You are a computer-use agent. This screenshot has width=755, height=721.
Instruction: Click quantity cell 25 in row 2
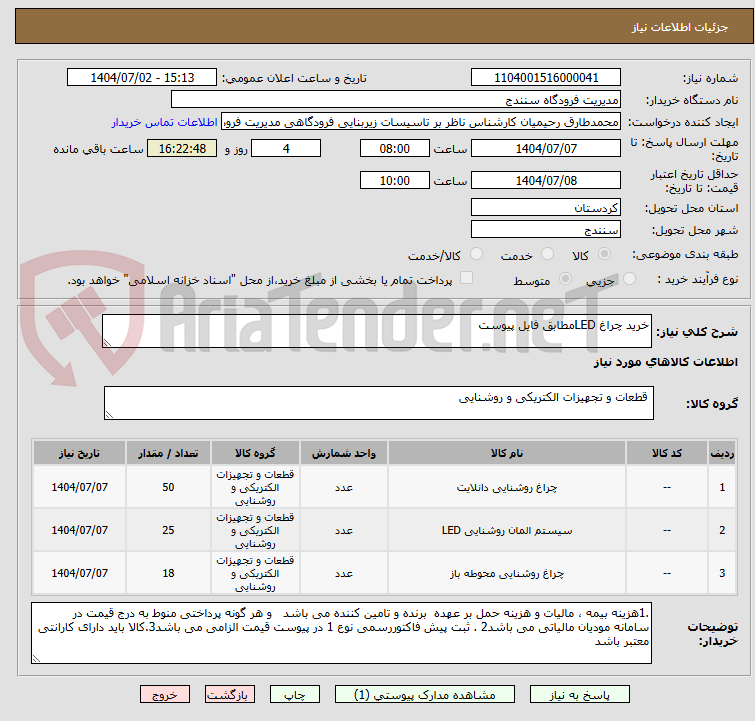pos(168,530)
